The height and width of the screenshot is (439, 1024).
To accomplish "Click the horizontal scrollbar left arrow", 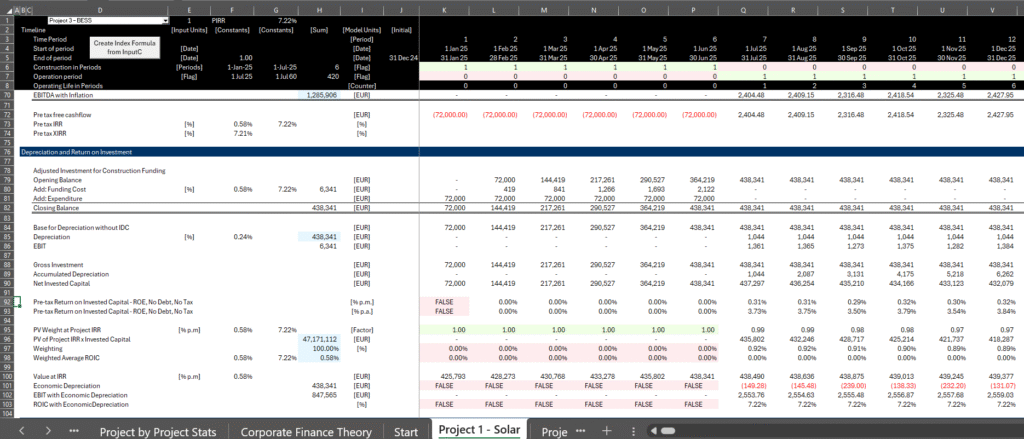I will 654,430.
